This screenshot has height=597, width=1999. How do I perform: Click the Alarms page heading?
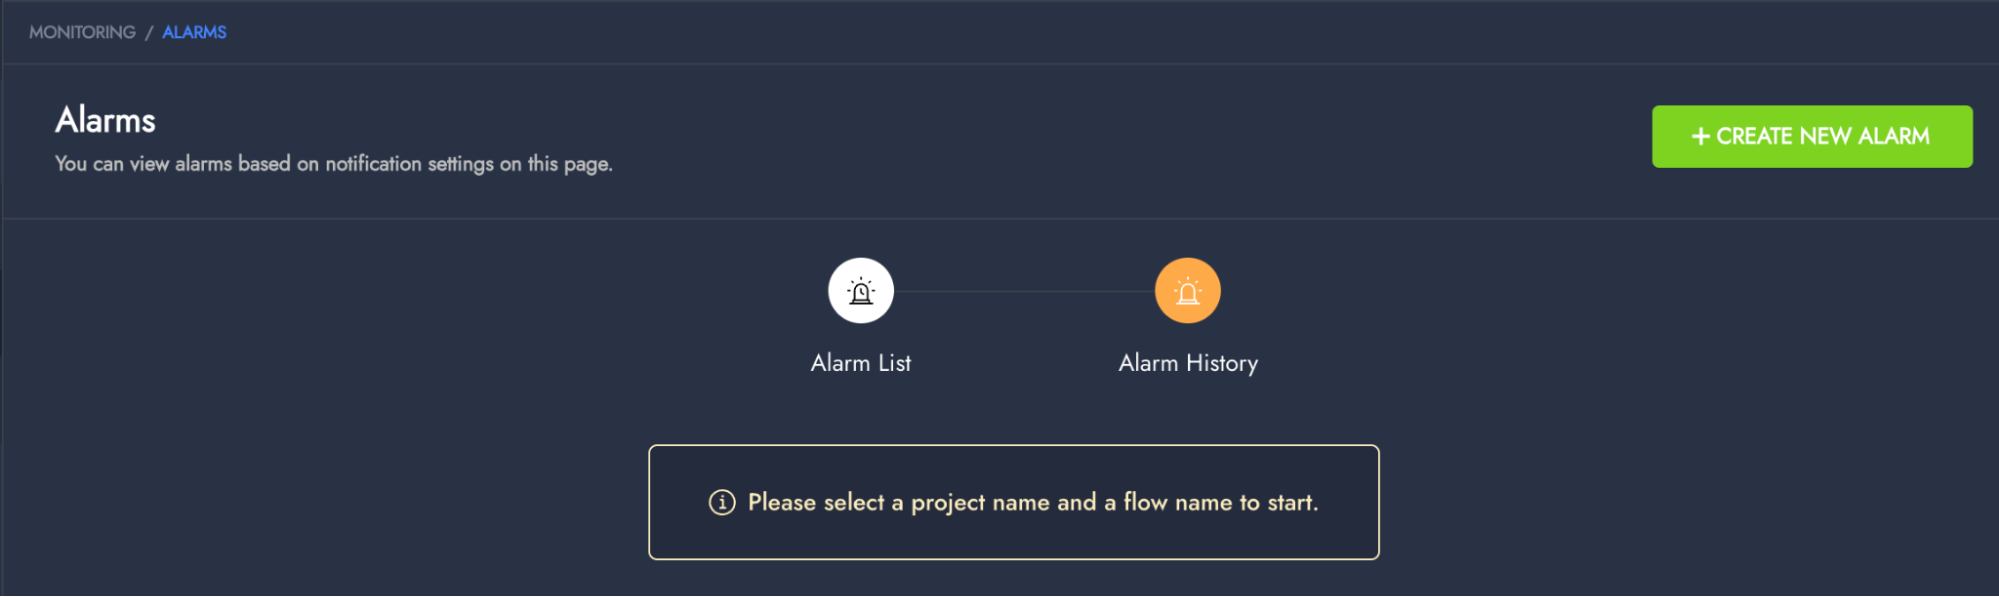pos(105,120)
